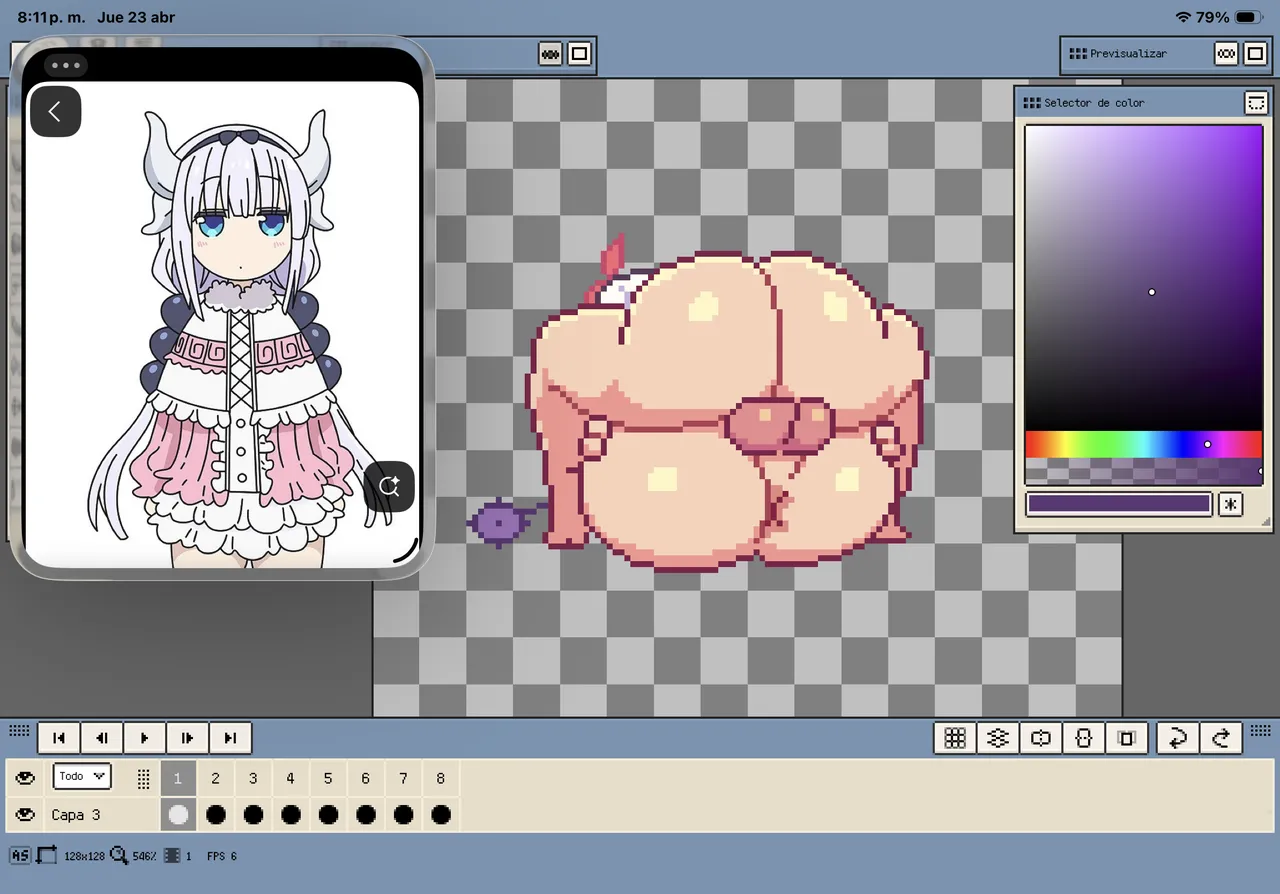
Task: Select frame number 4 in the timeline header
Action: click(290, 778)
